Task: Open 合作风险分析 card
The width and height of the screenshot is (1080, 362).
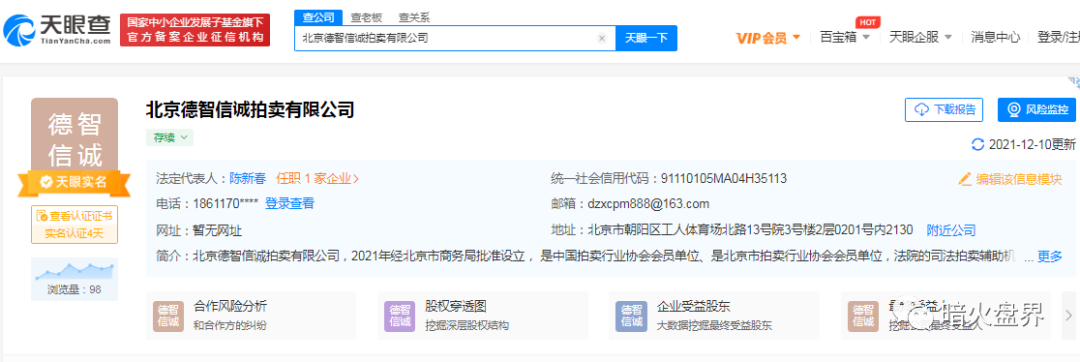Action: [x=251, y=316]
